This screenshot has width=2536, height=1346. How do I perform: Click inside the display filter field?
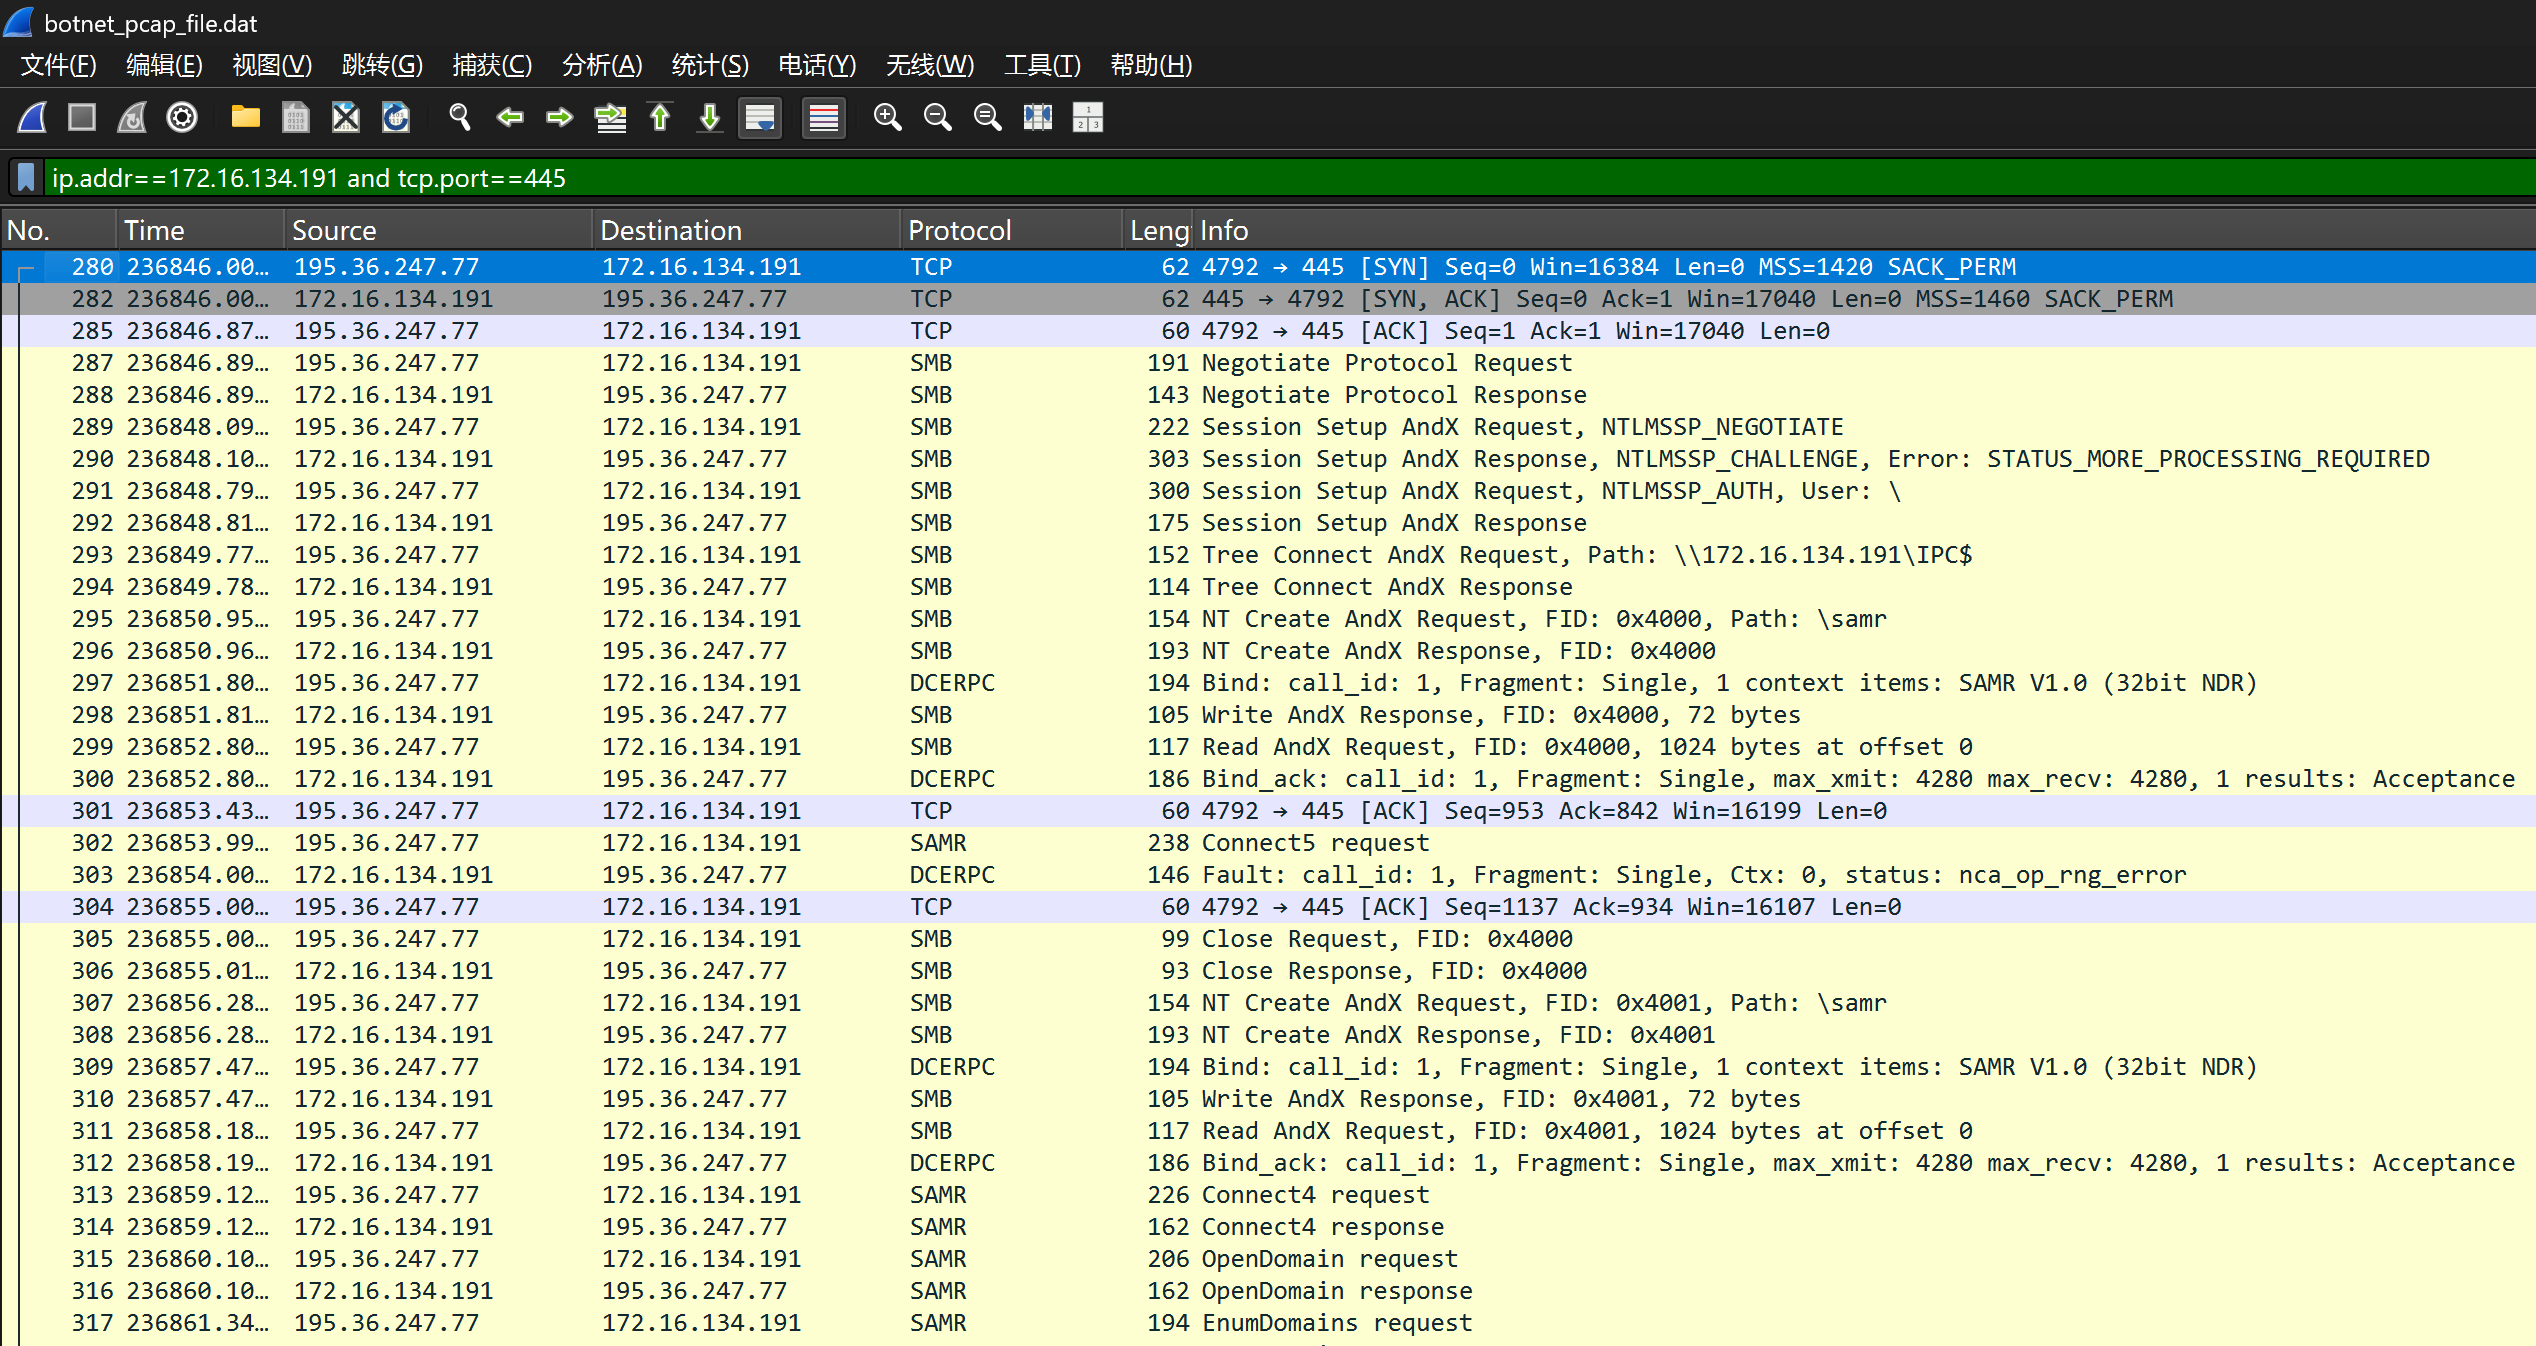coord(1200,178)
